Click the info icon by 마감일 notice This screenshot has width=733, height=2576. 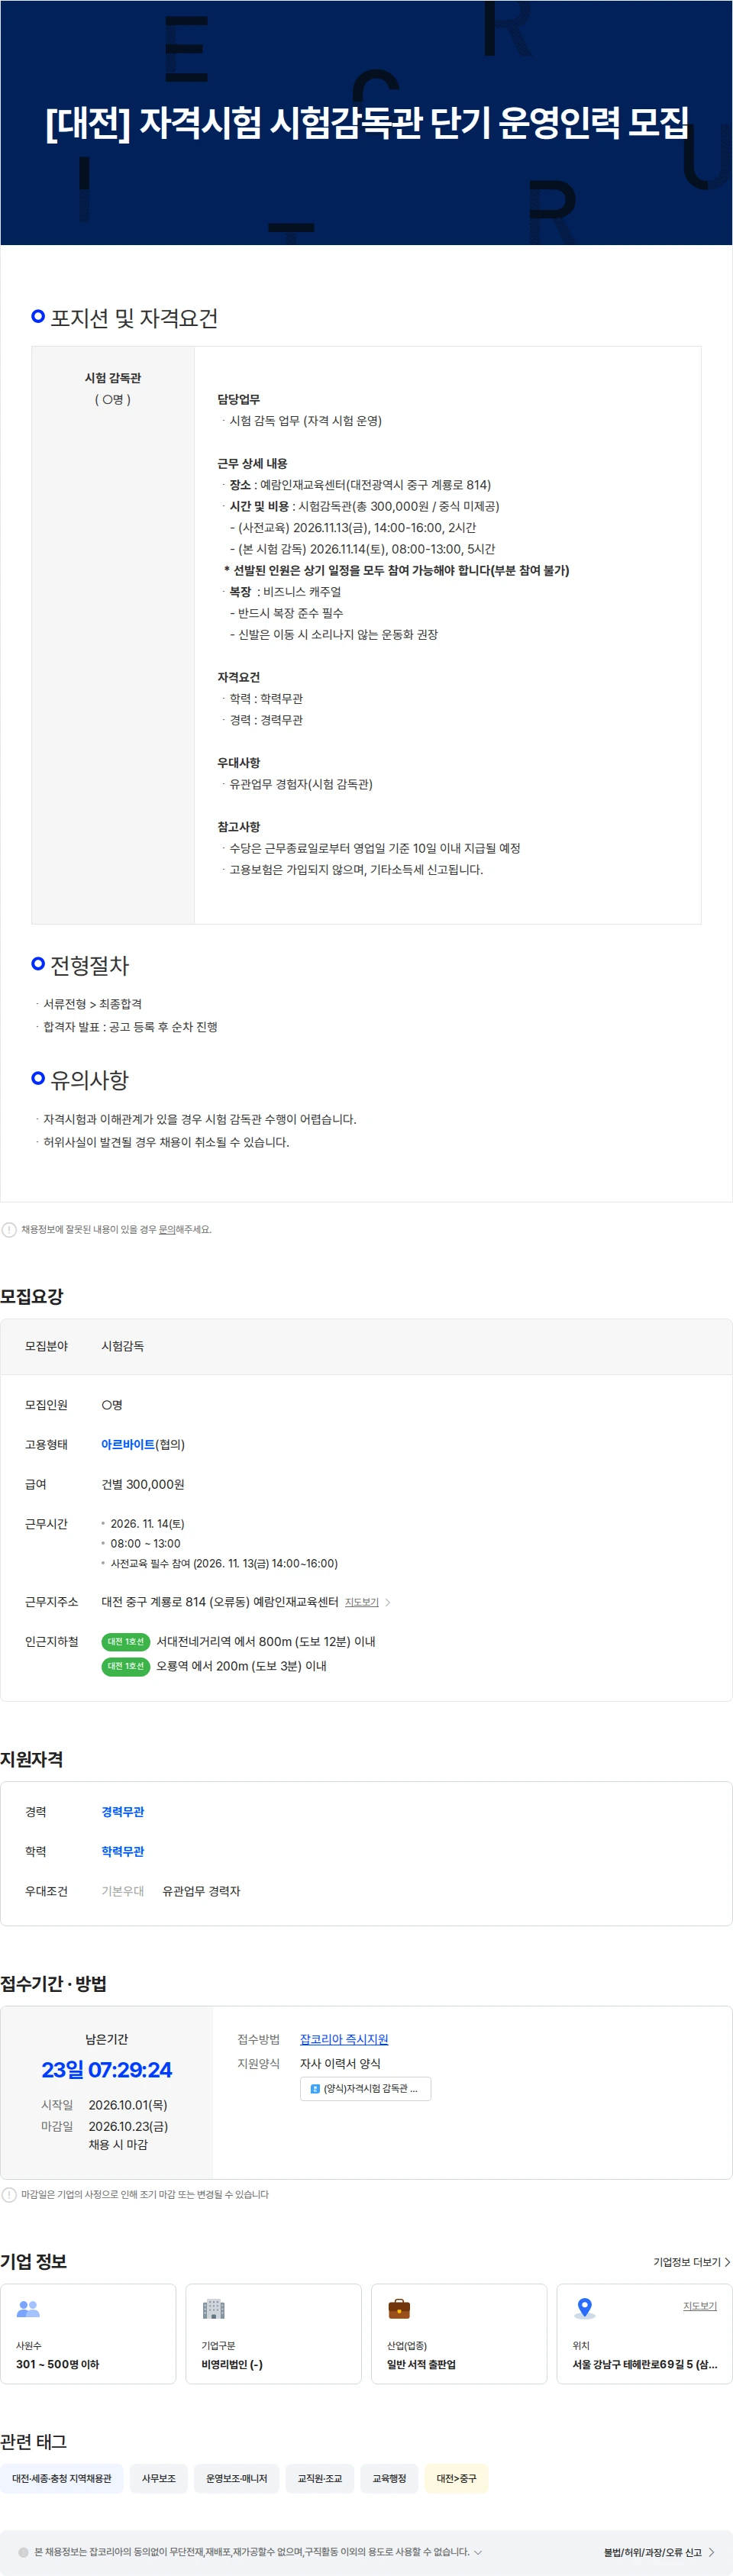pos(9,2194)
